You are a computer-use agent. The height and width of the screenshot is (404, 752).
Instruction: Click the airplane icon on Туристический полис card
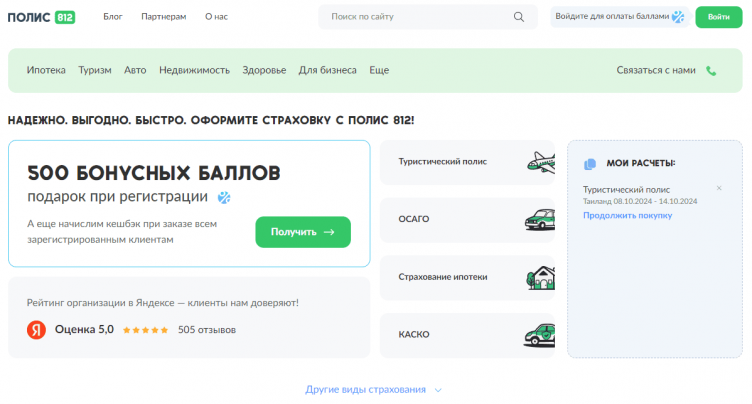[x=541, y=162]
